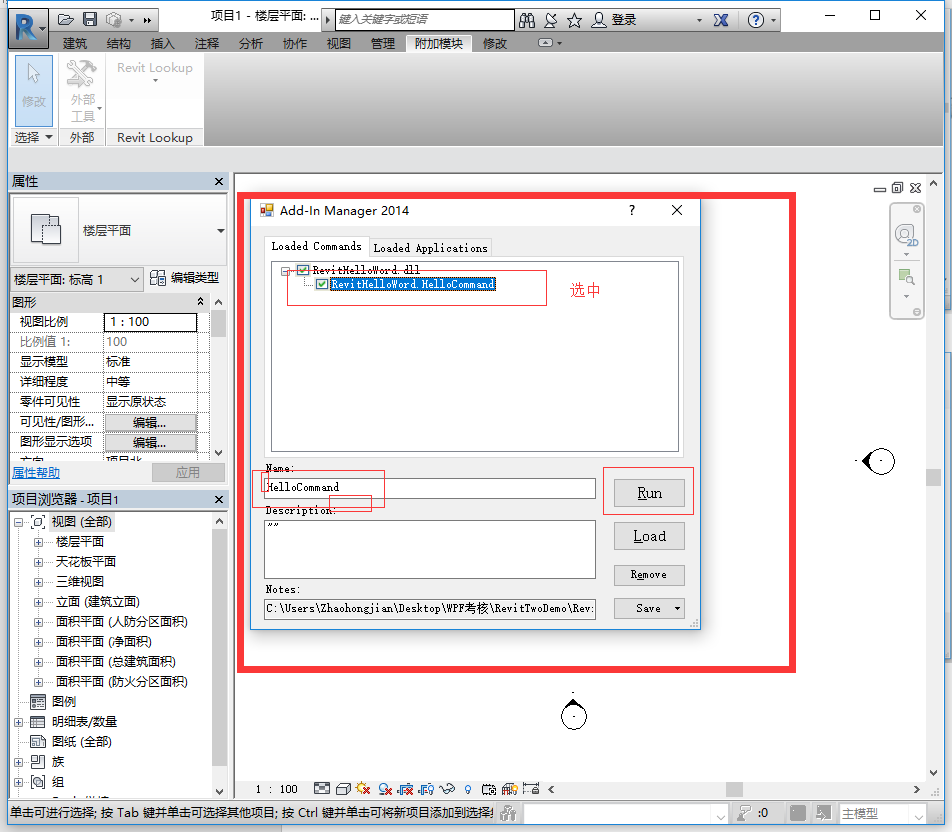The width and height of the screenshot is (952, 832).
Task: Expand the 三维视图 tree node
Action: 38,582
